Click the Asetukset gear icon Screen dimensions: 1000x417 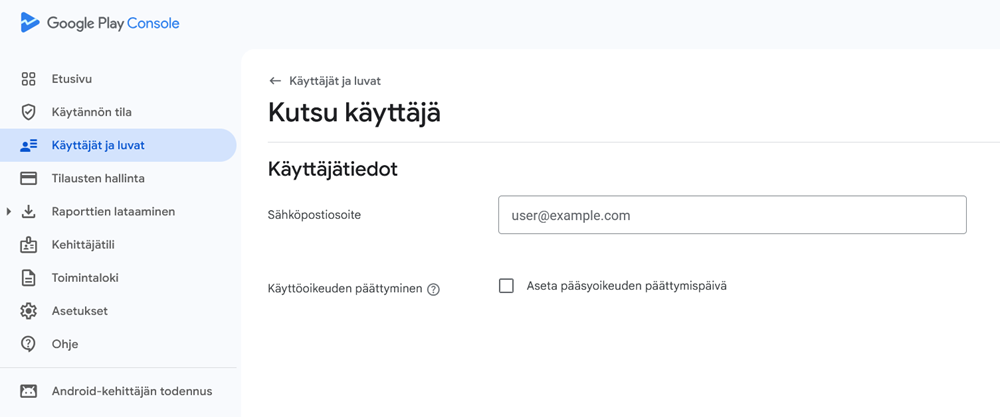(29, 311)
